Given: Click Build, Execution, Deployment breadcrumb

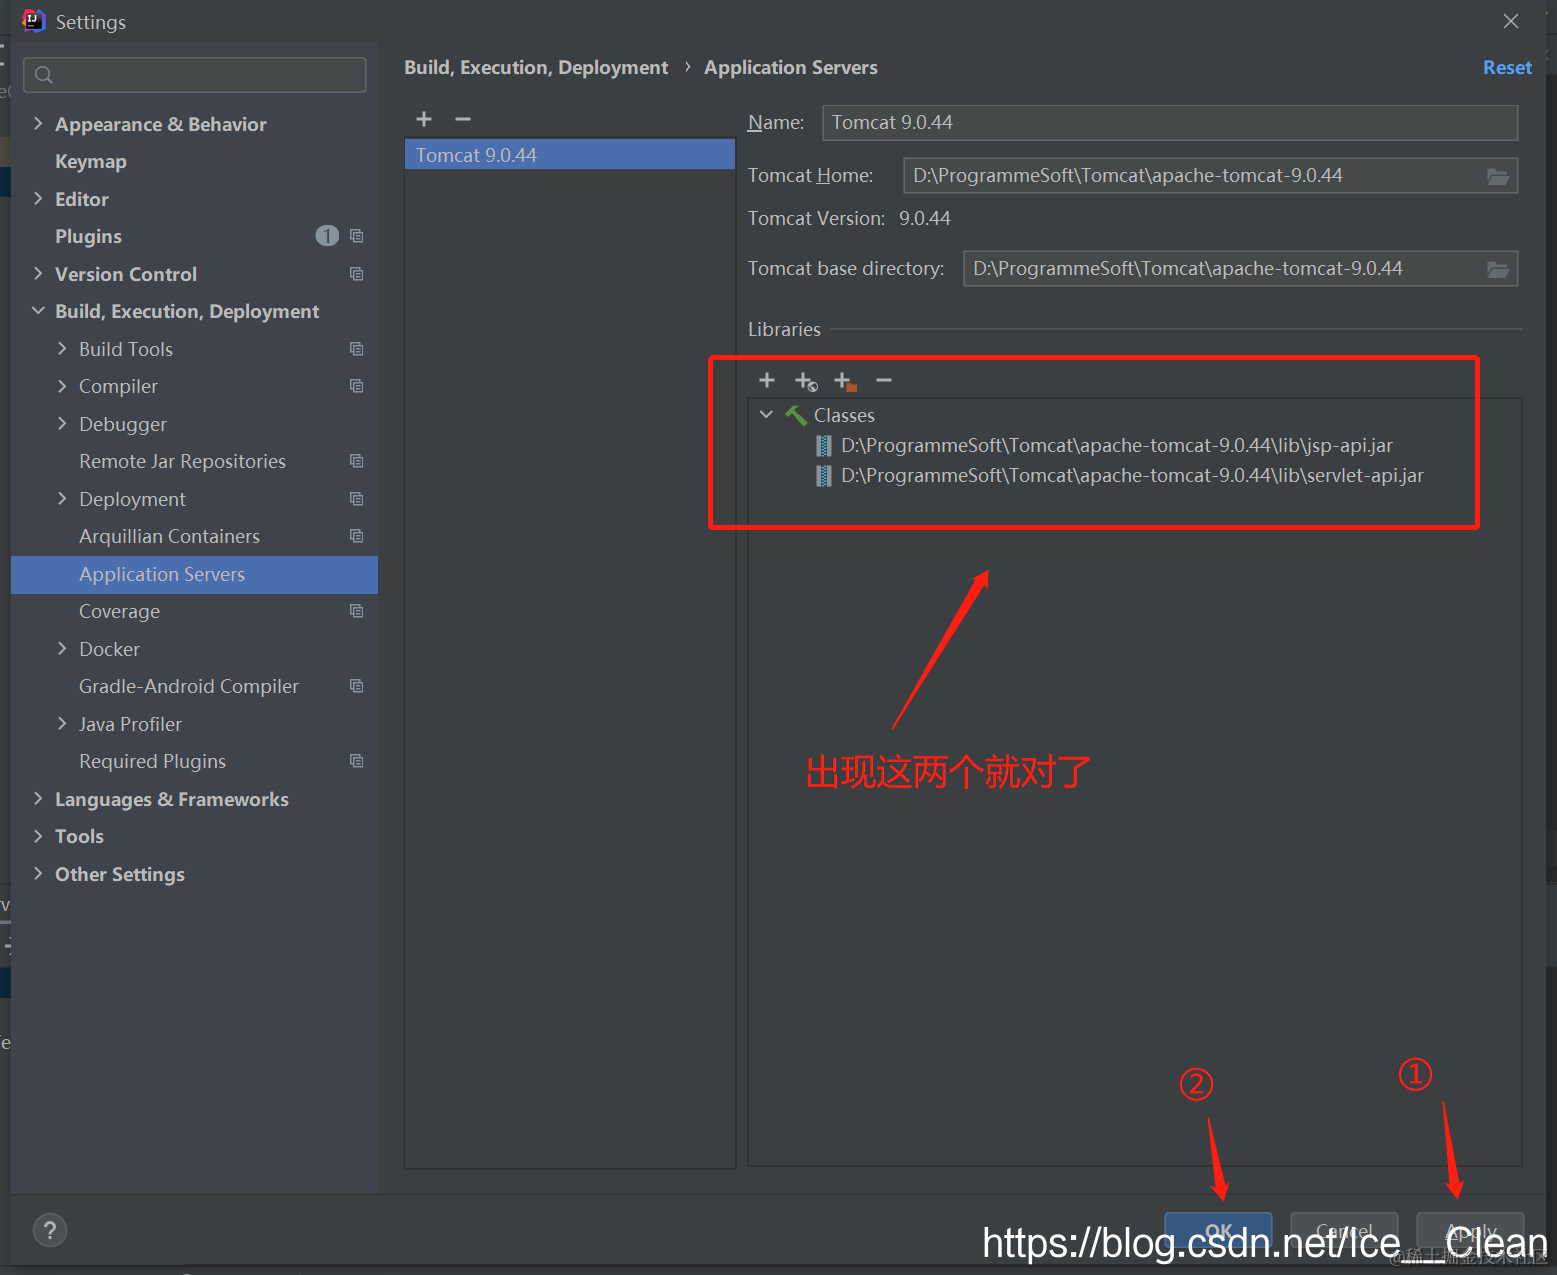Looking at the screenshot, I should [536, 68].
